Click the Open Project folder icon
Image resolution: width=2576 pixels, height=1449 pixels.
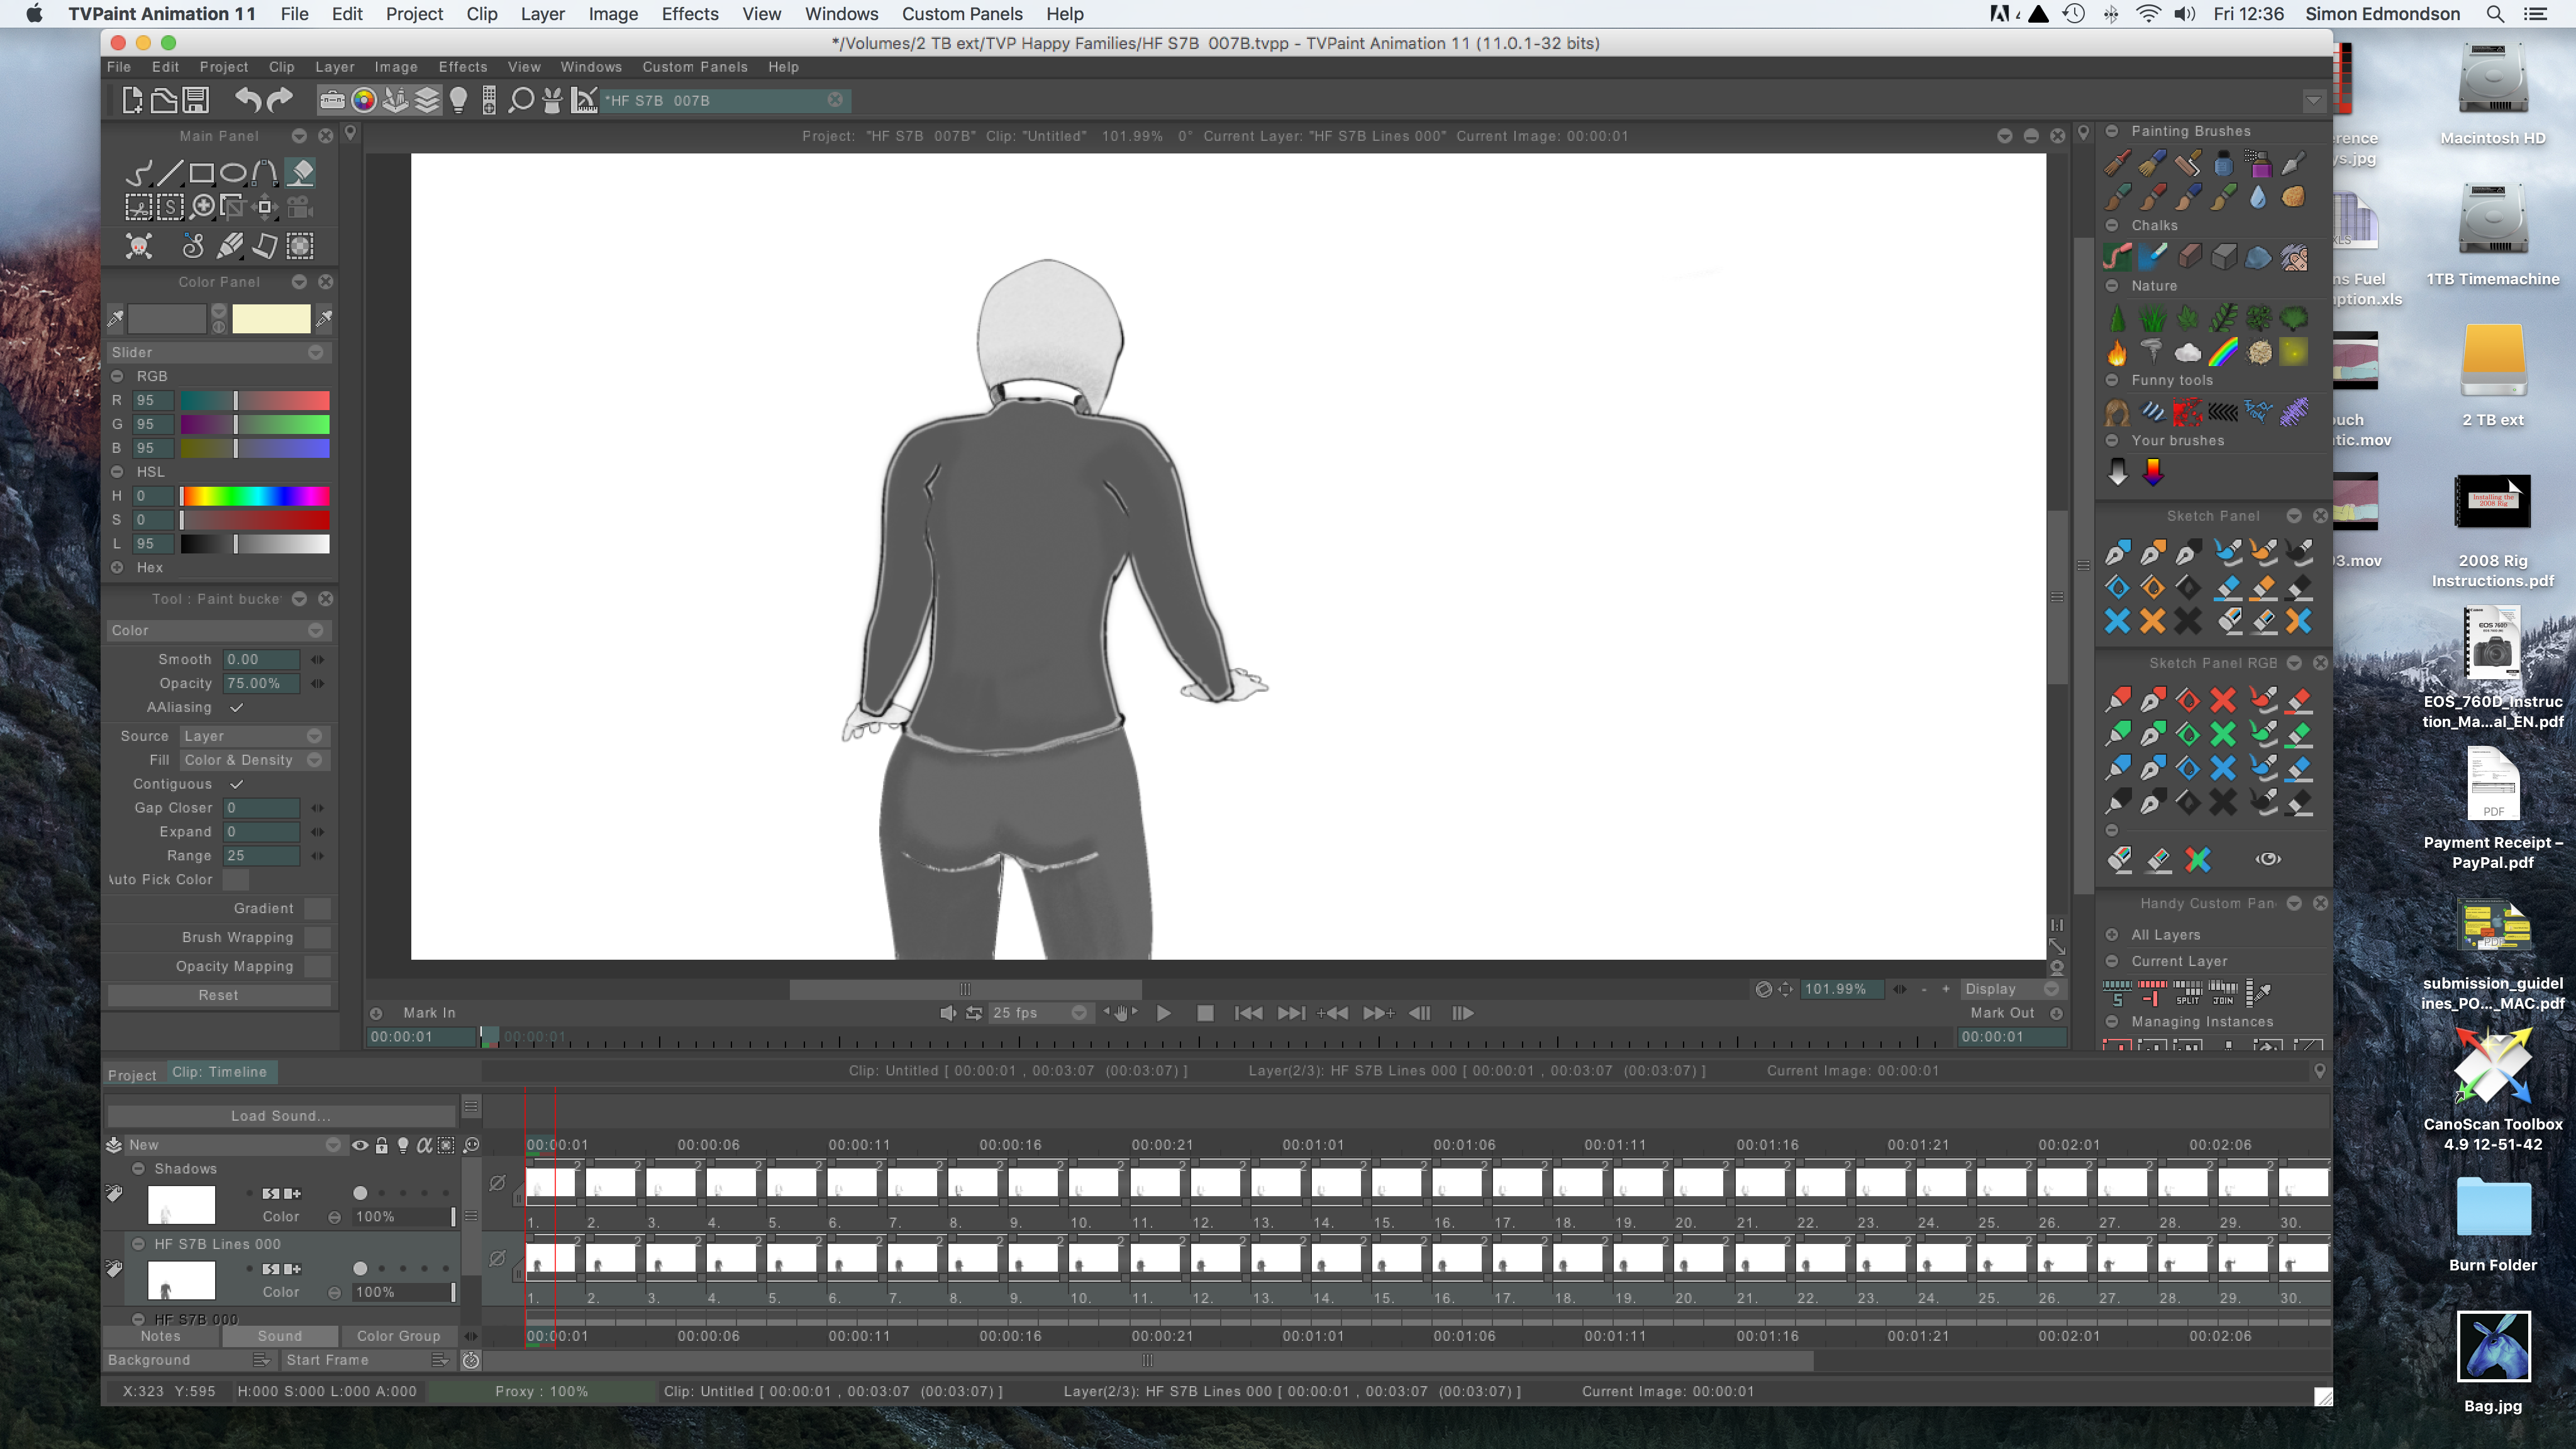coord(164,100)
